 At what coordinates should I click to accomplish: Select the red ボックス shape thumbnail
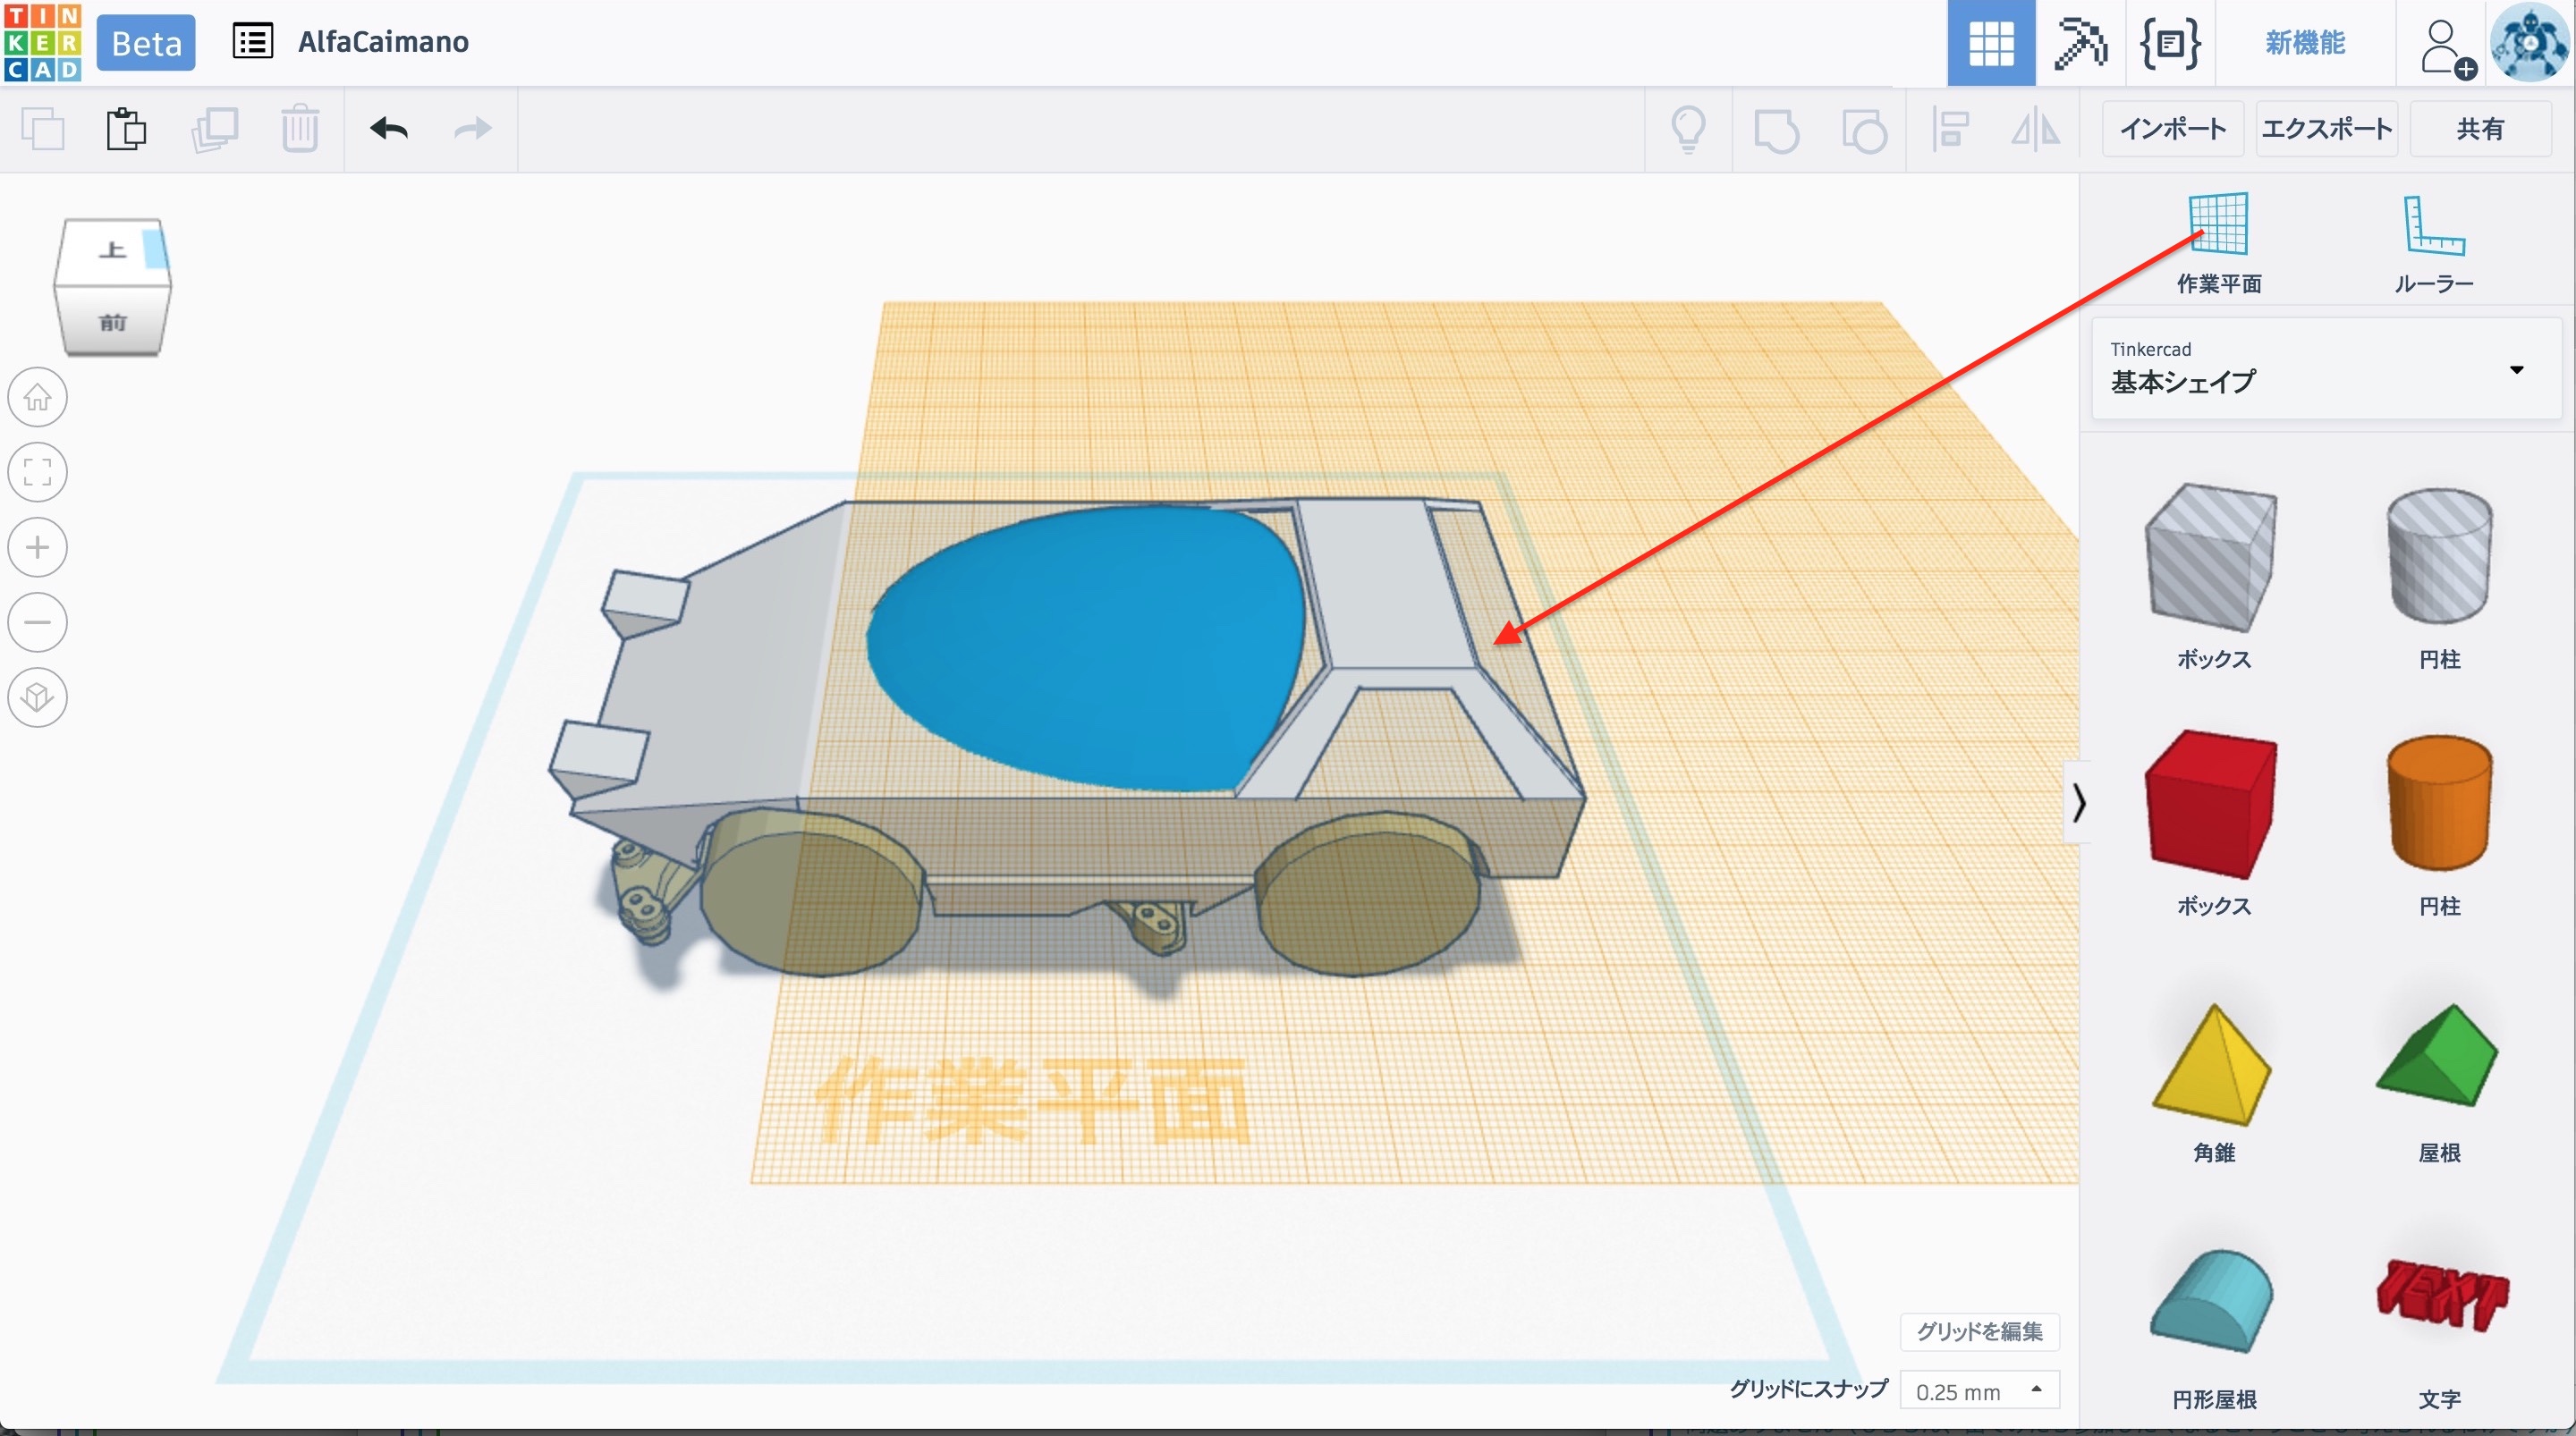pyautogui.click(x=2212, y=803)
